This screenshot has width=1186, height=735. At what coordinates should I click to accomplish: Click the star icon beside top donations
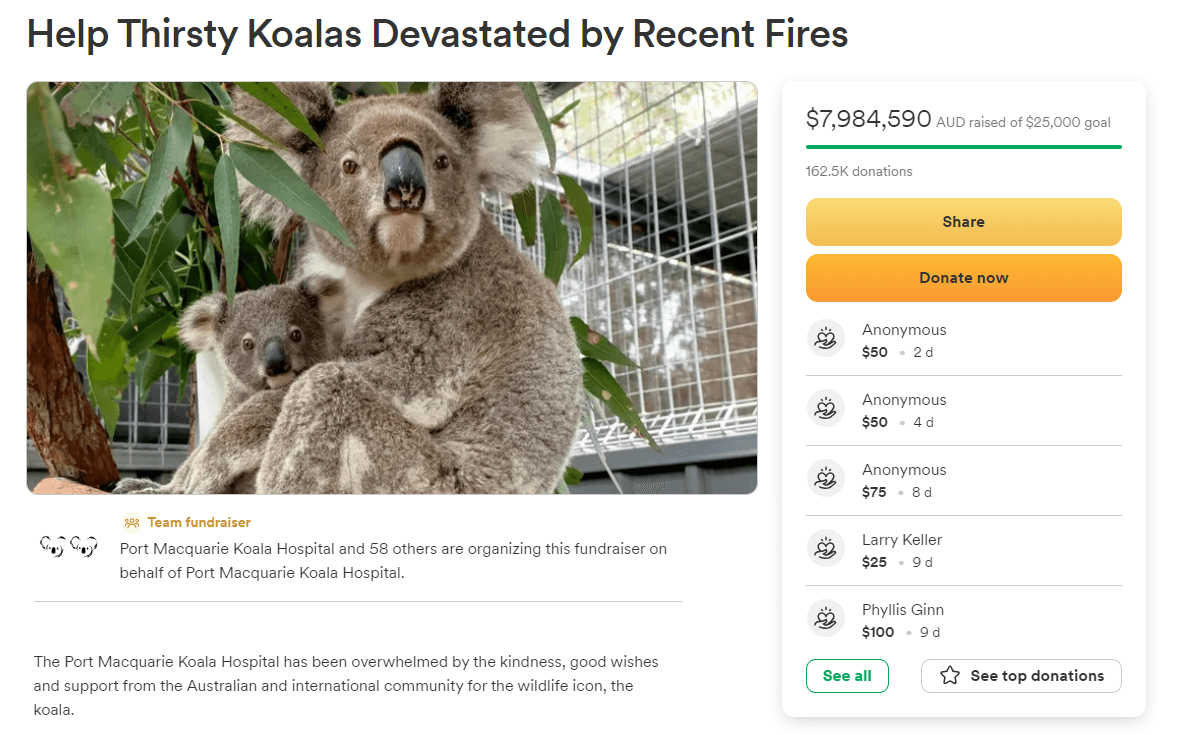pos(950,676)
